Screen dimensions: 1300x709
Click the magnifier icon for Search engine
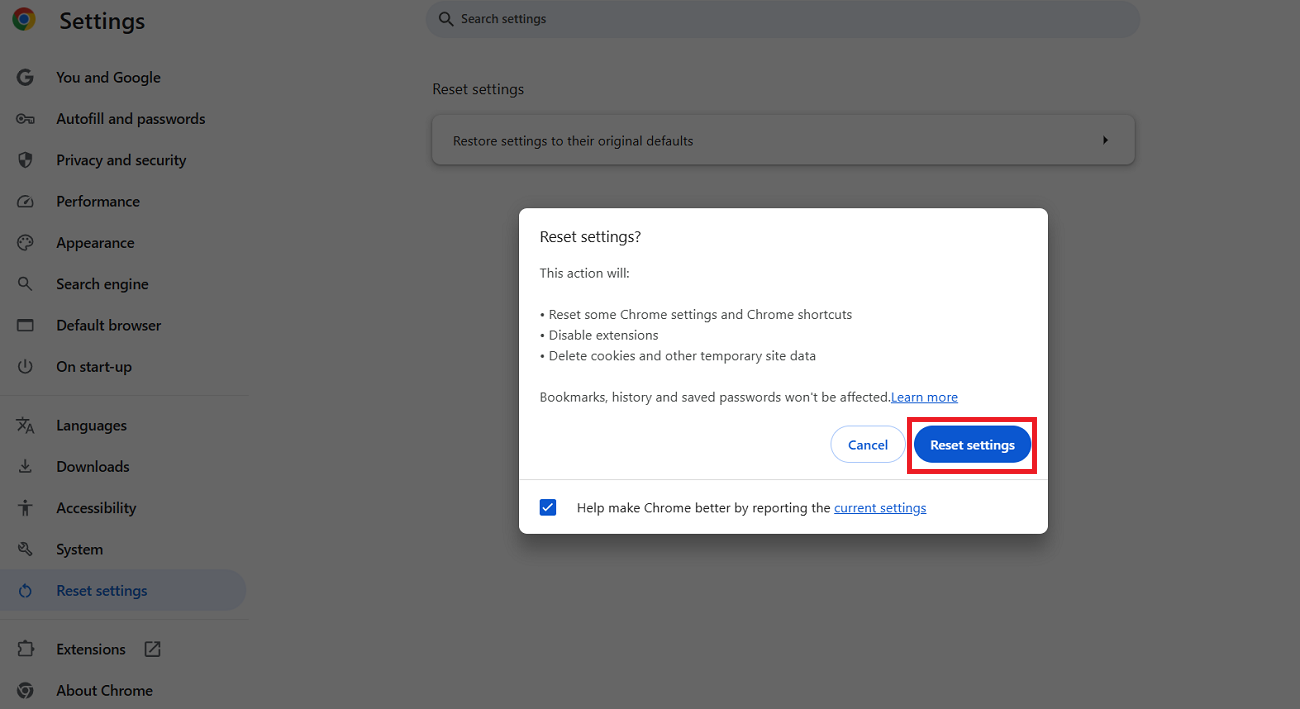click(x=25, y=284)
